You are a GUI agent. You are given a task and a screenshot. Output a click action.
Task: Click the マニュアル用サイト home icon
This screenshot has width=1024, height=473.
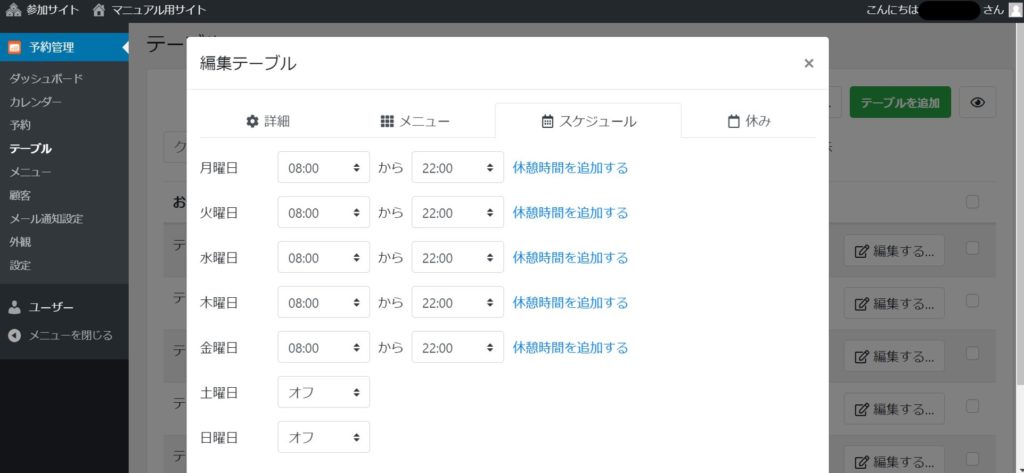coord(98,10)
